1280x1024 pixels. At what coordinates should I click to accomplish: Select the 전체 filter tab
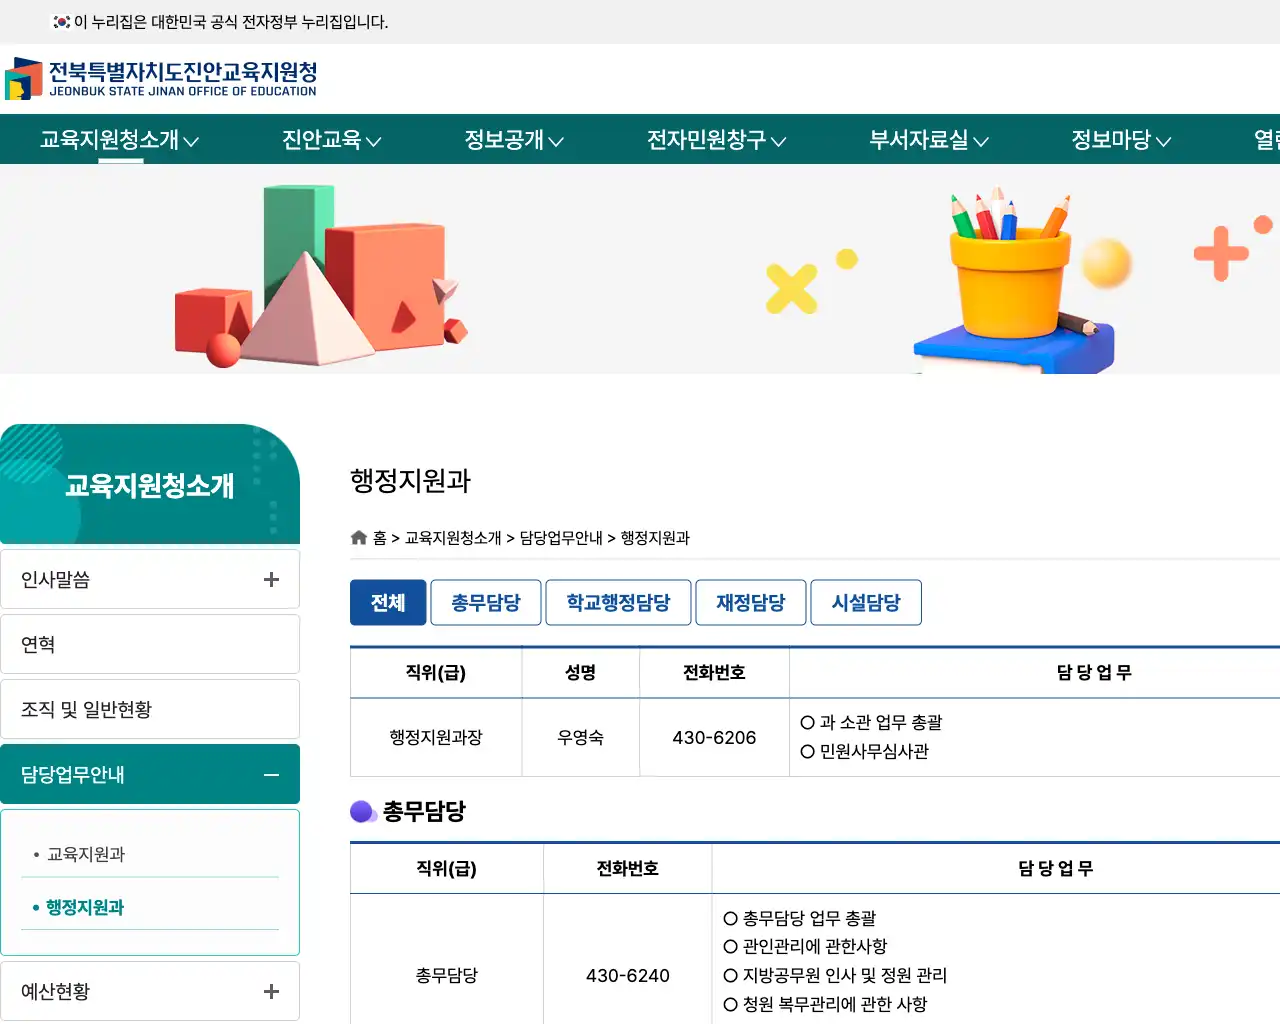pyautogui.click(x=388, y=602)
